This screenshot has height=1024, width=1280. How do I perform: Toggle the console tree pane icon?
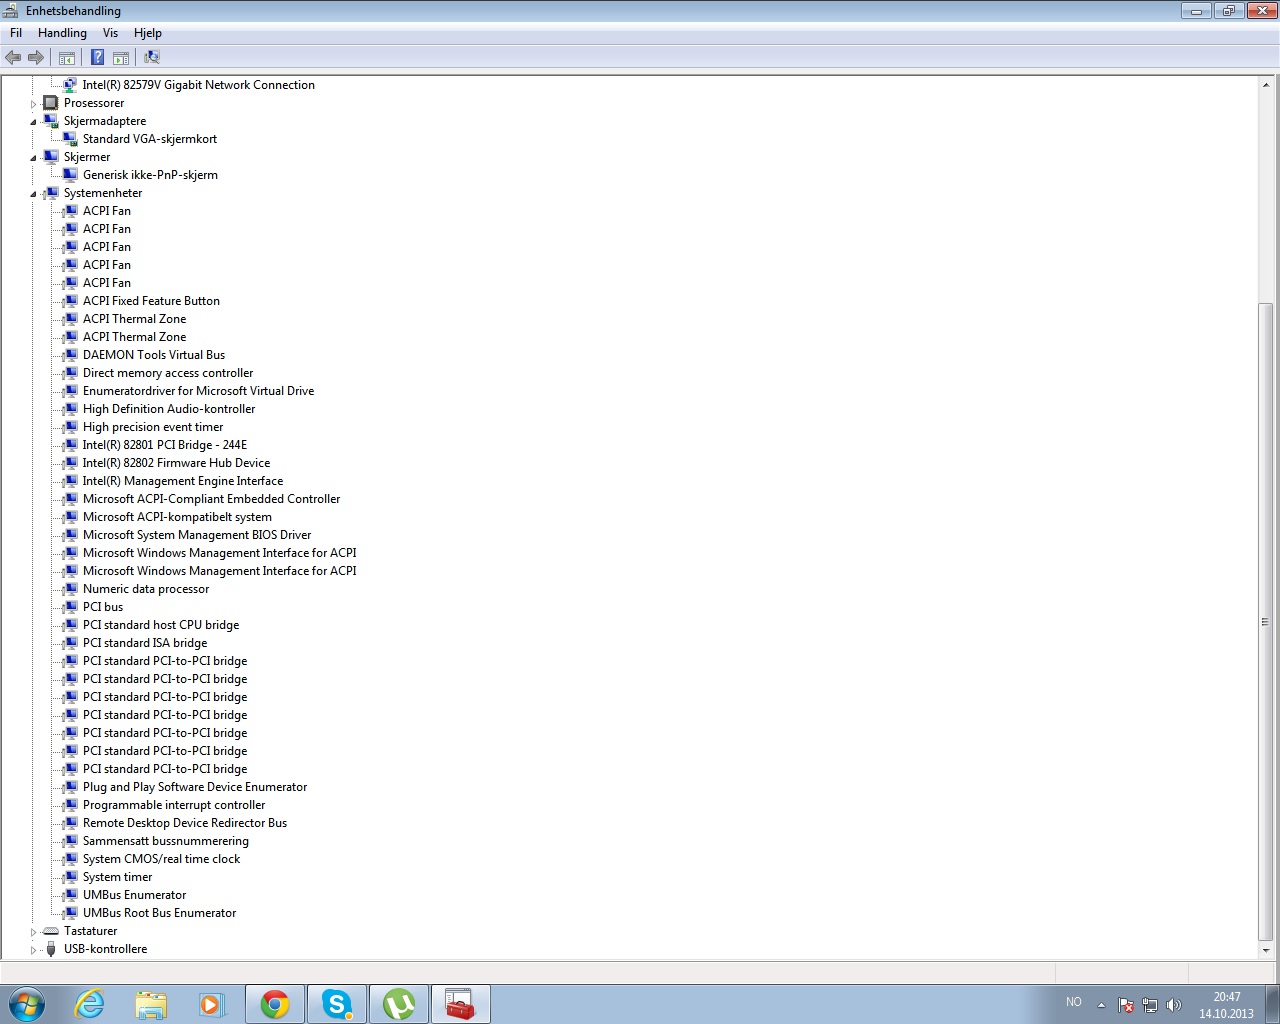67,57
